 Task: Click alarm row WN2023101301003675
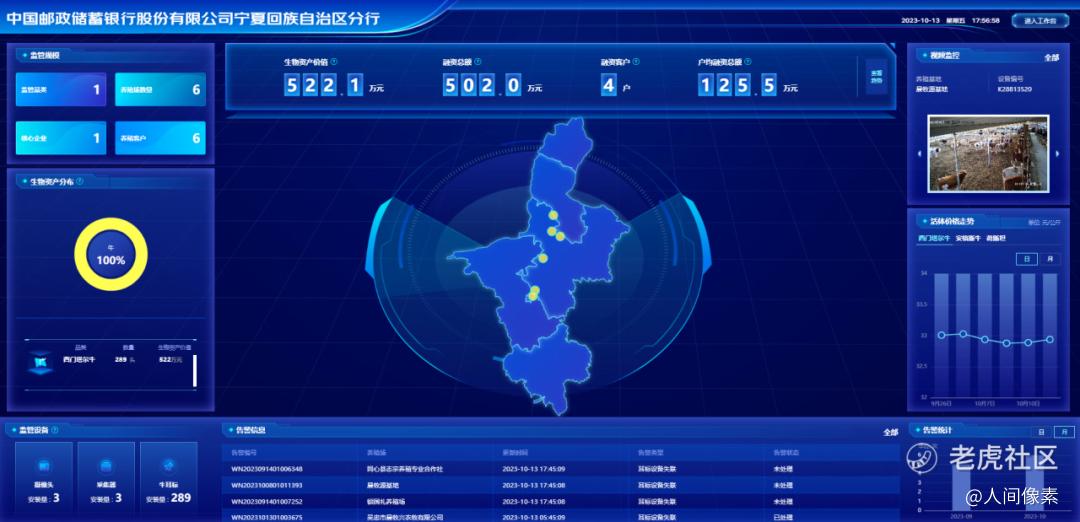pyautogui.click(x=563, y=516)
